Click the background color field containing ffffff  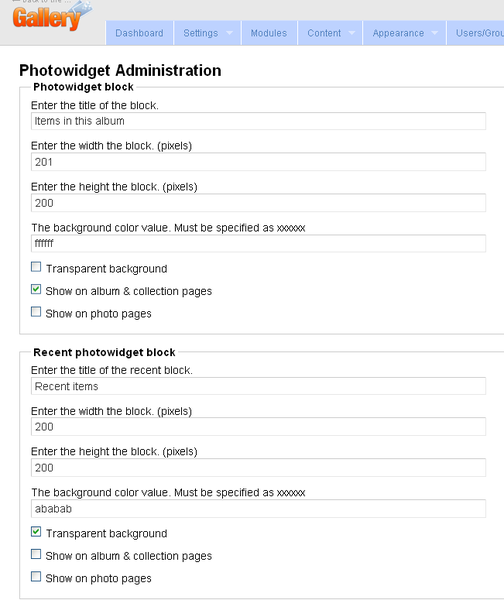pyautogui.click(x=258, y=243)
